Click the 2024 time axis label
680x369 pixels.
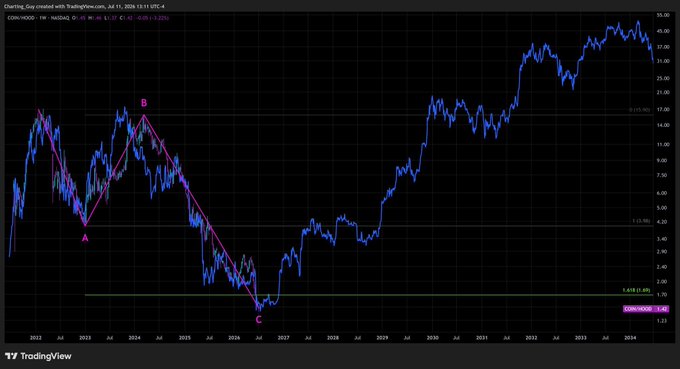134,338
